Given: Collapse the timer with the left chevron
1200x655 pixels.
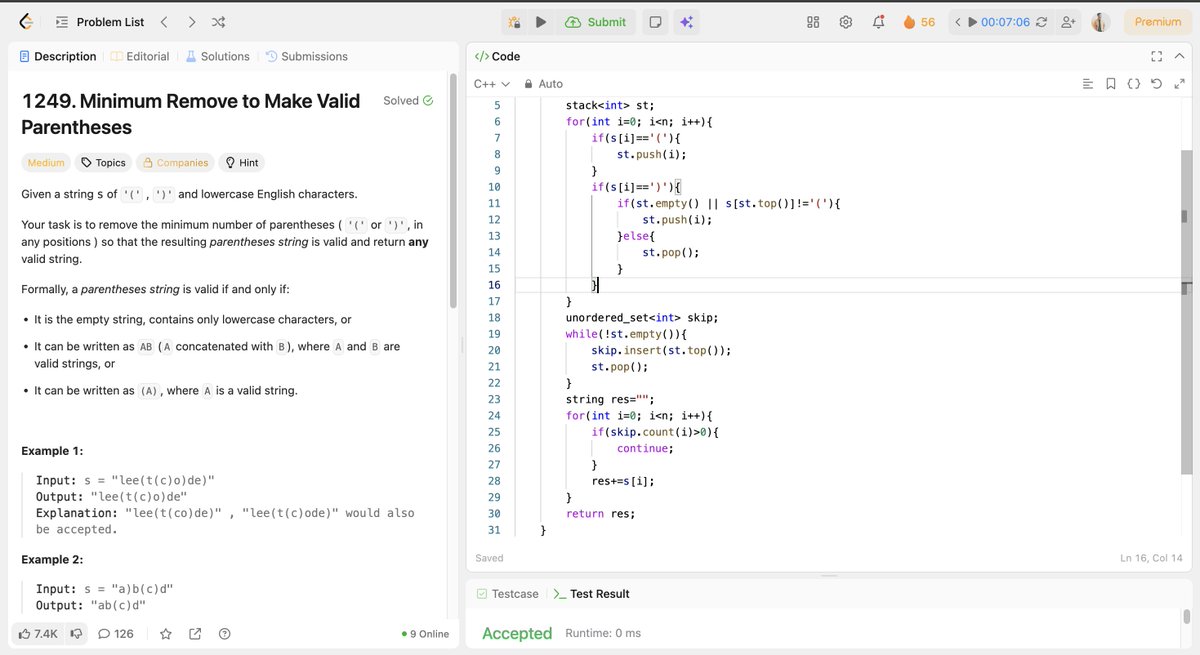Looking at the screenshot, I should click(958, 22).
